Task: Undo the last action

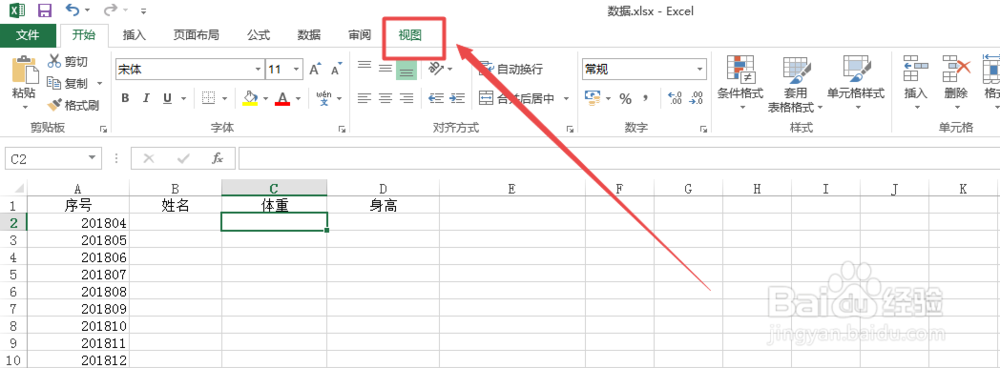Action: (73, 10)
